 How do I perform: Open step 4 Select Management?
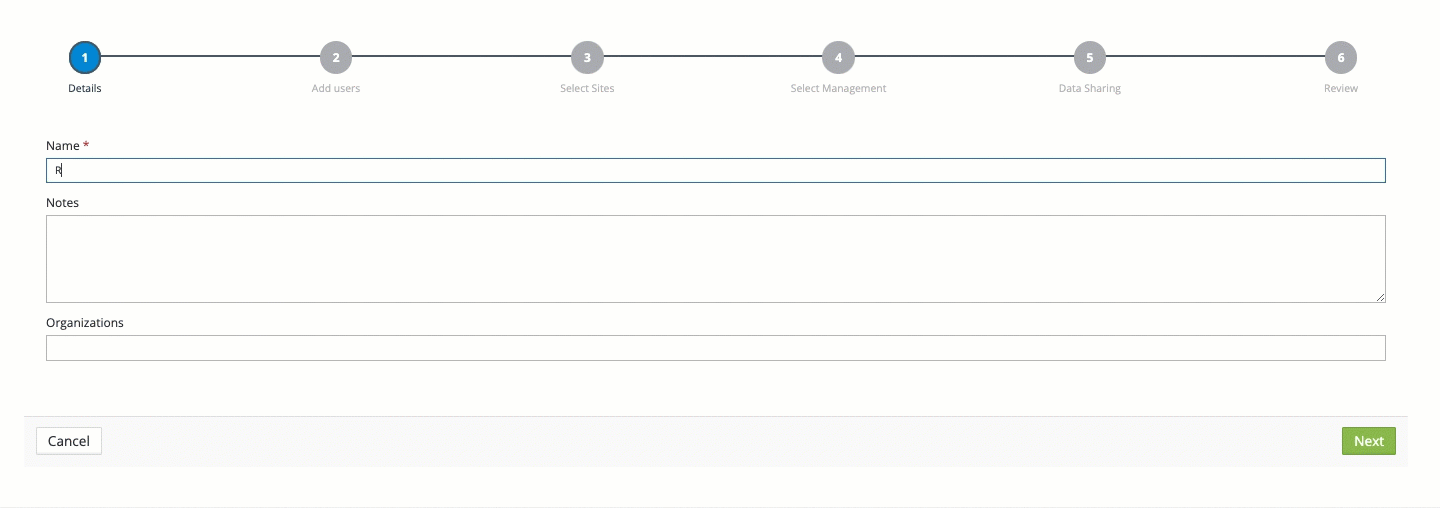(838, 58)
